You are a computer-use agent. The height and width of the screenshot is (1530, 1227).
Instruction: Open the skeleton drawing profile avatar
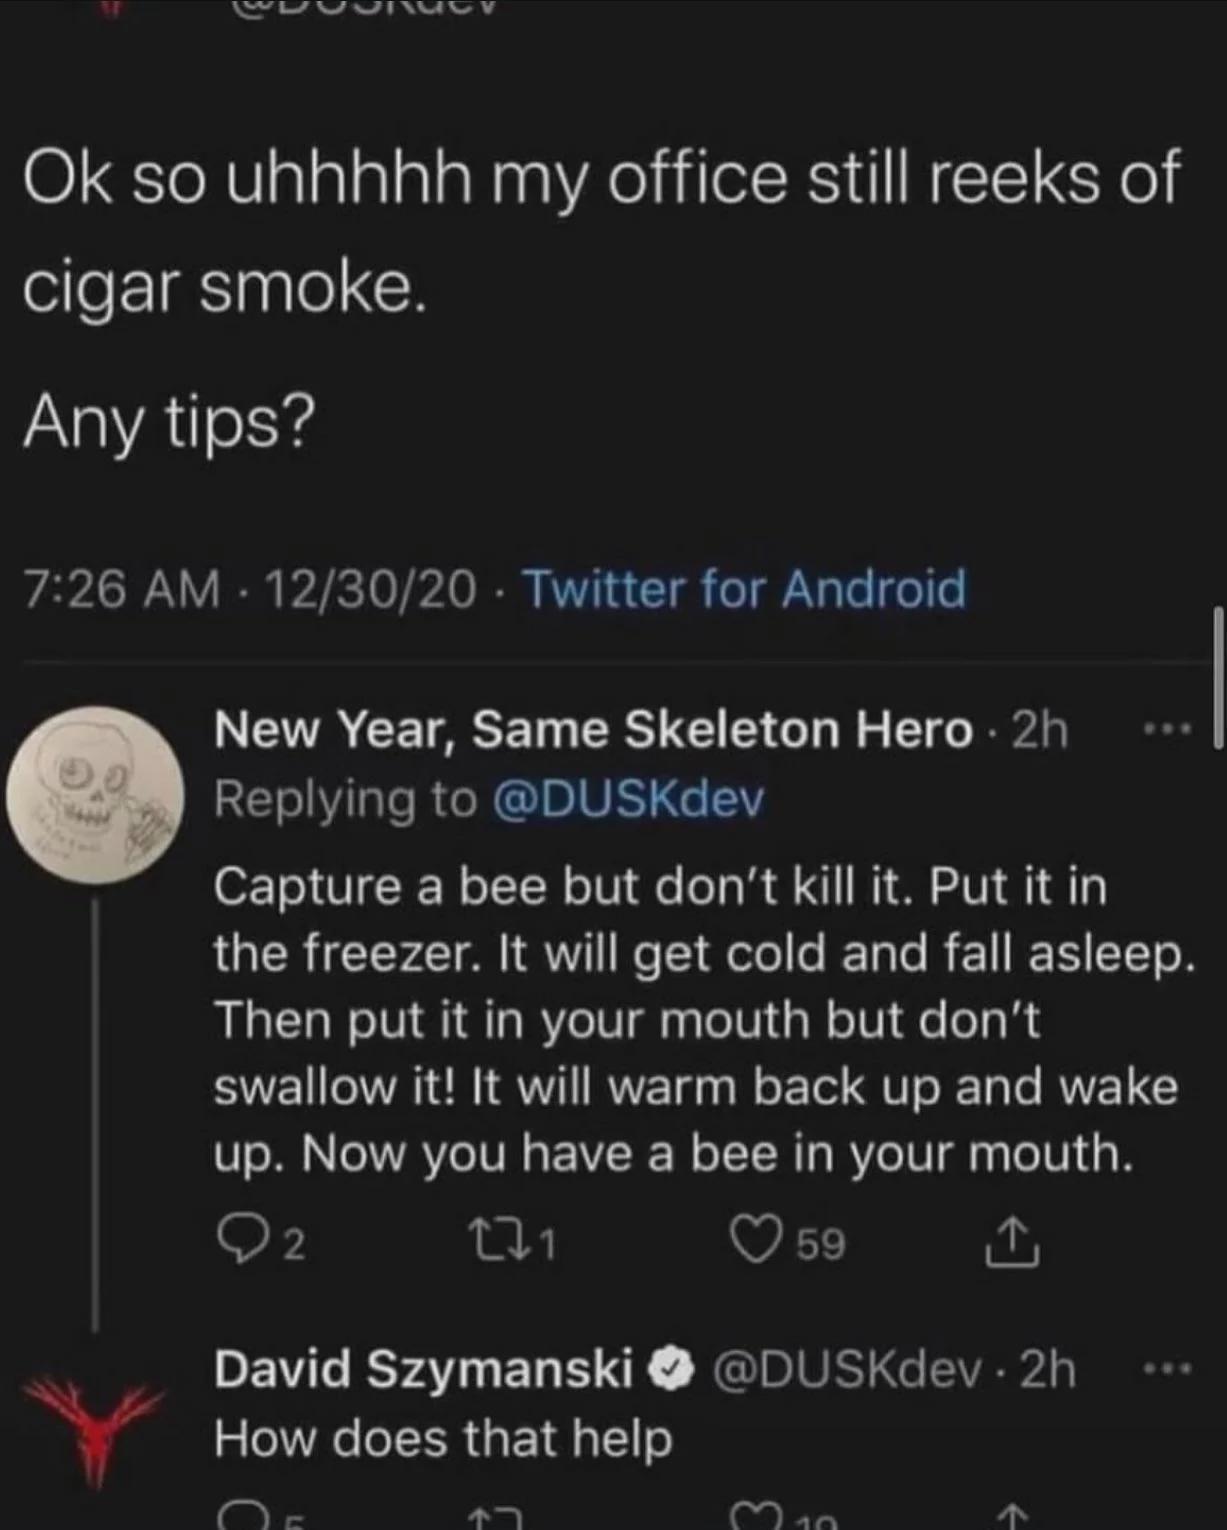[x=95, y=795]
